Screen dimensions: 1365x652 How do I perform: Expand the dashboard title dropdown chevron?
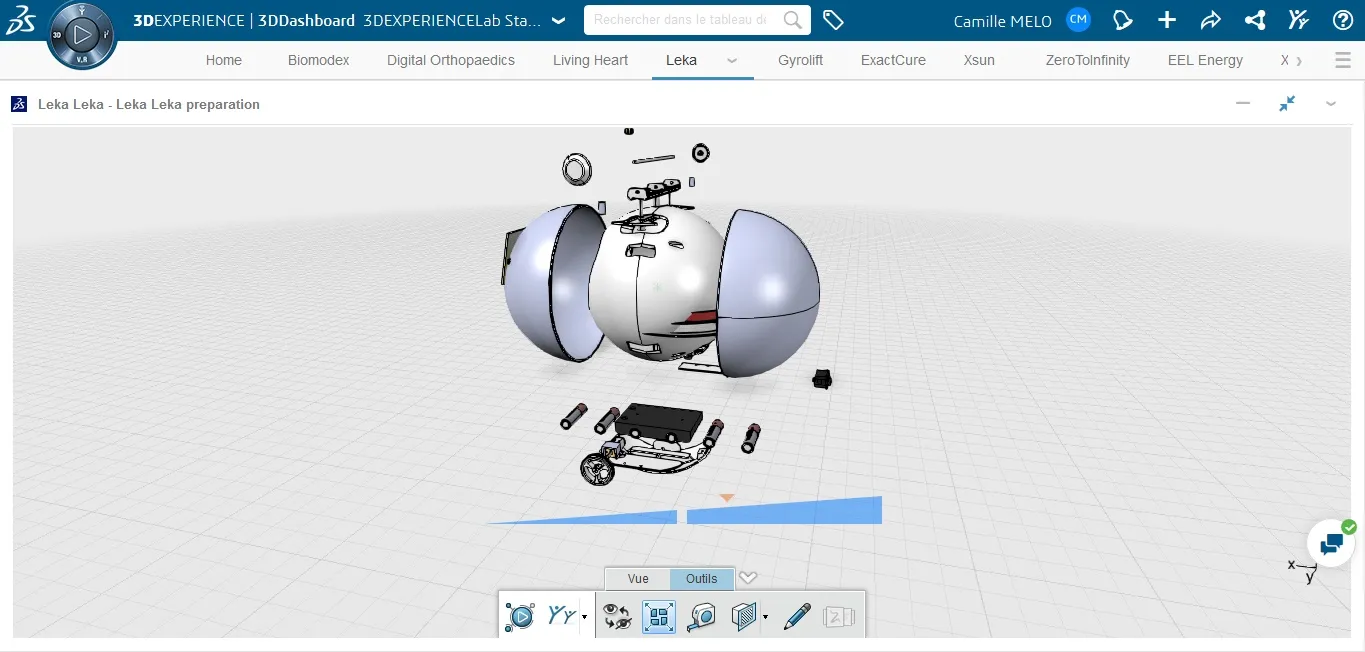click(x=558, y=20)
